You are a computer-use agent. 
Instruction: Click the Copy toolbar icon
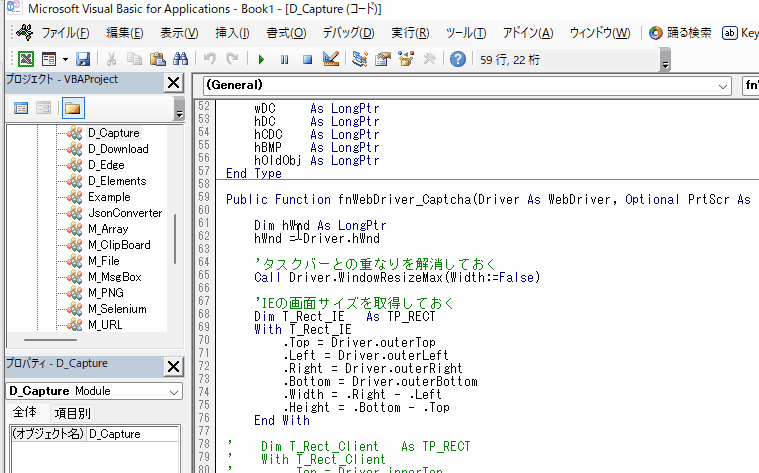coord(134,60)
